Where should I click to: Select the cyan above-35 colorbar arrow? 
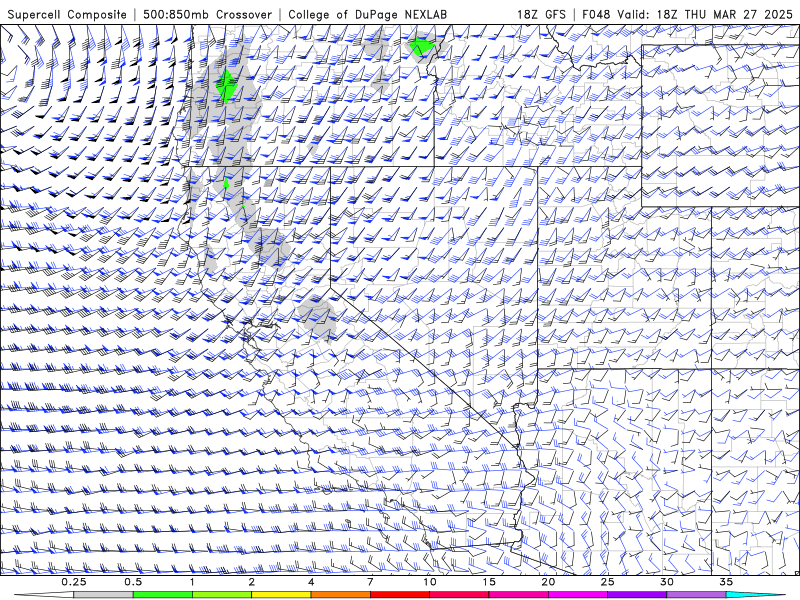(756, 595)
